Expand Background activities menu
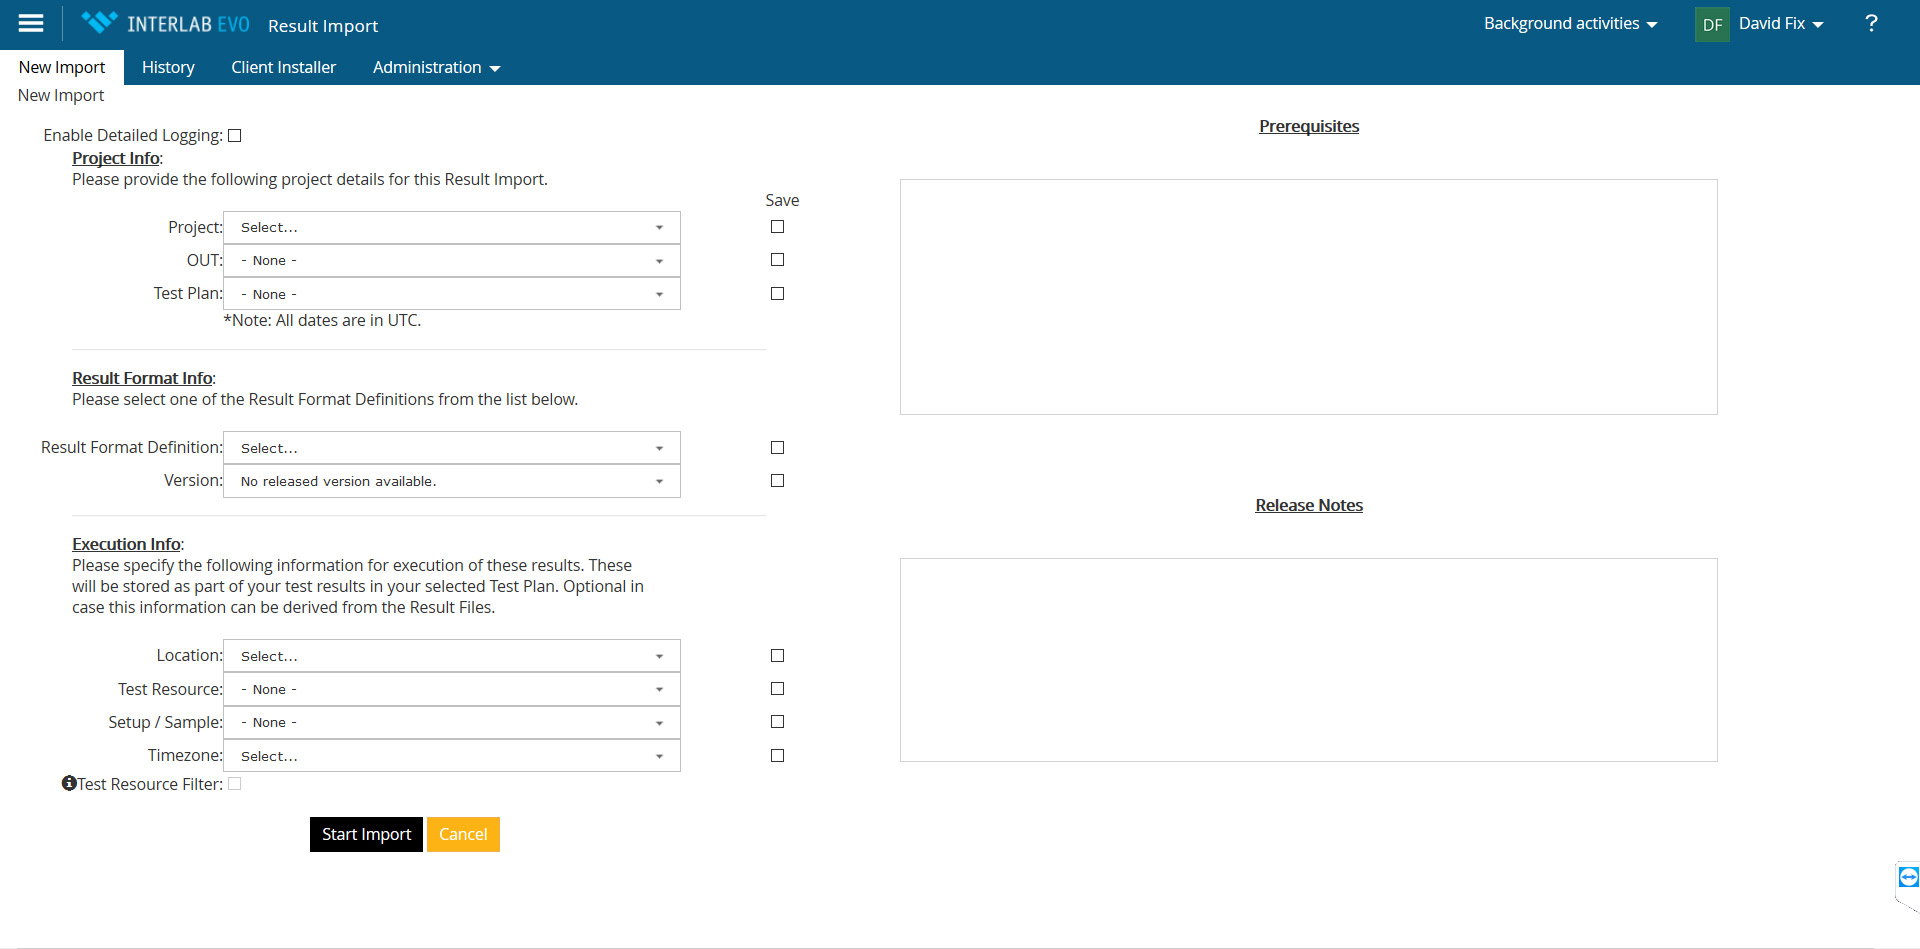This screenshot has height=949, width=1920. click(1570, 24)
